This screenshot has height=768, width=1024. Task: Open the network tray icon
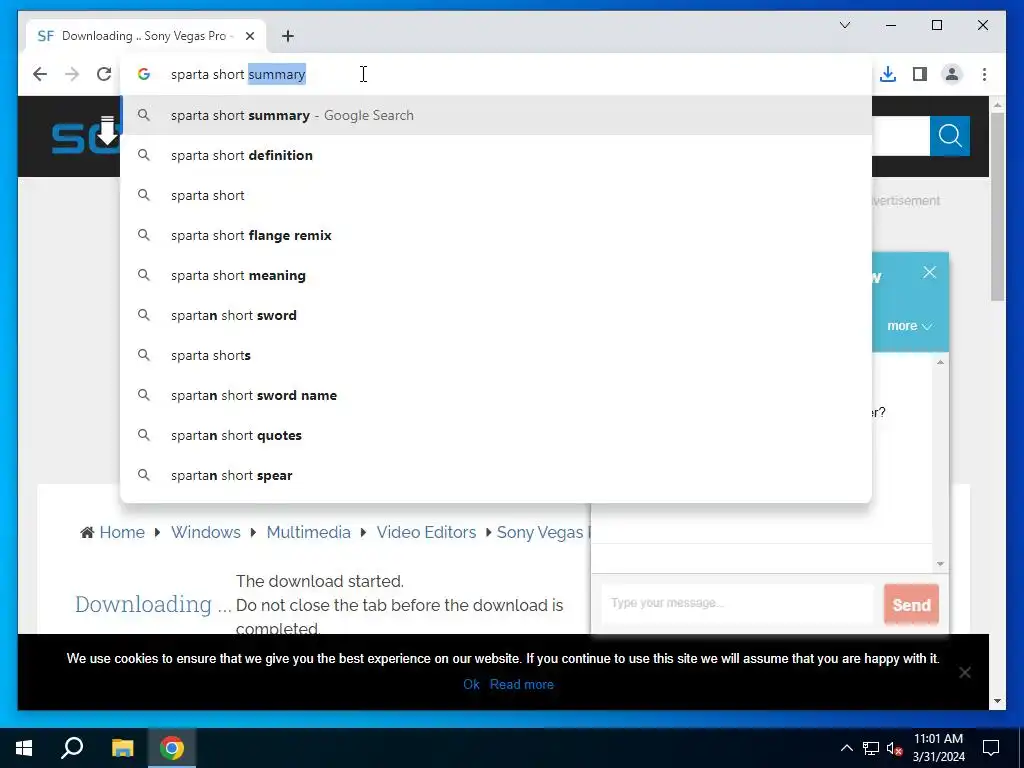(871, 748)
